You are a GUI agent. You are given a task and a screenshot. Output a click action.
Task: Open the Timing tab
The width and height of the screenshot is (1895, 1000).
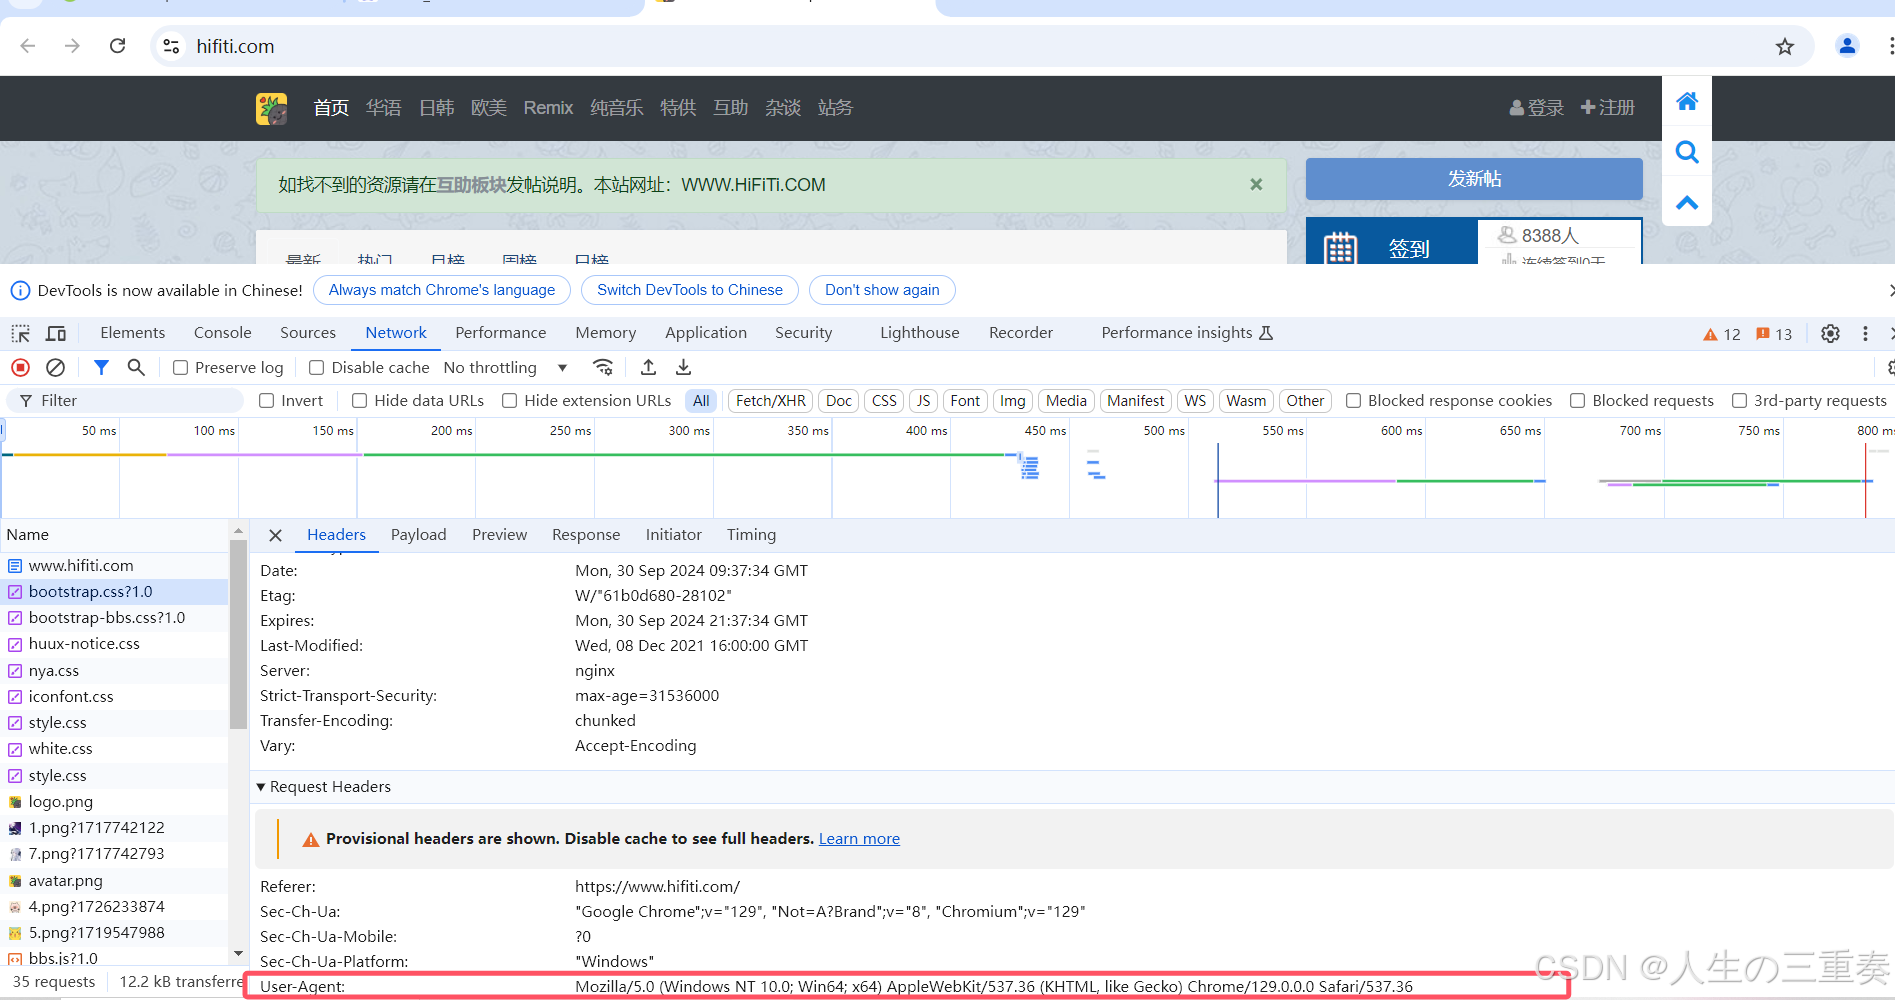pos(751,535)
